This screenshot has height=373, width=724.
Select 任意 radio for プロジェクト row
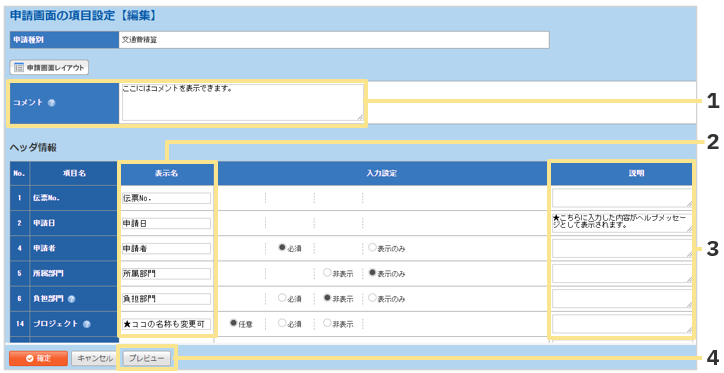point(234,324)
